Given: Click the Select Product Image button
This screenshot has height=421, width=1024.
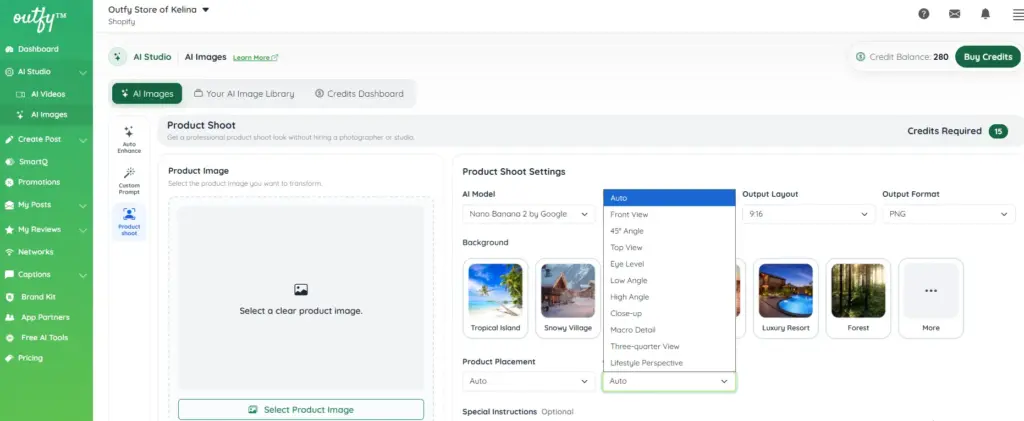Looking at the screenshot, I should 301,410.
